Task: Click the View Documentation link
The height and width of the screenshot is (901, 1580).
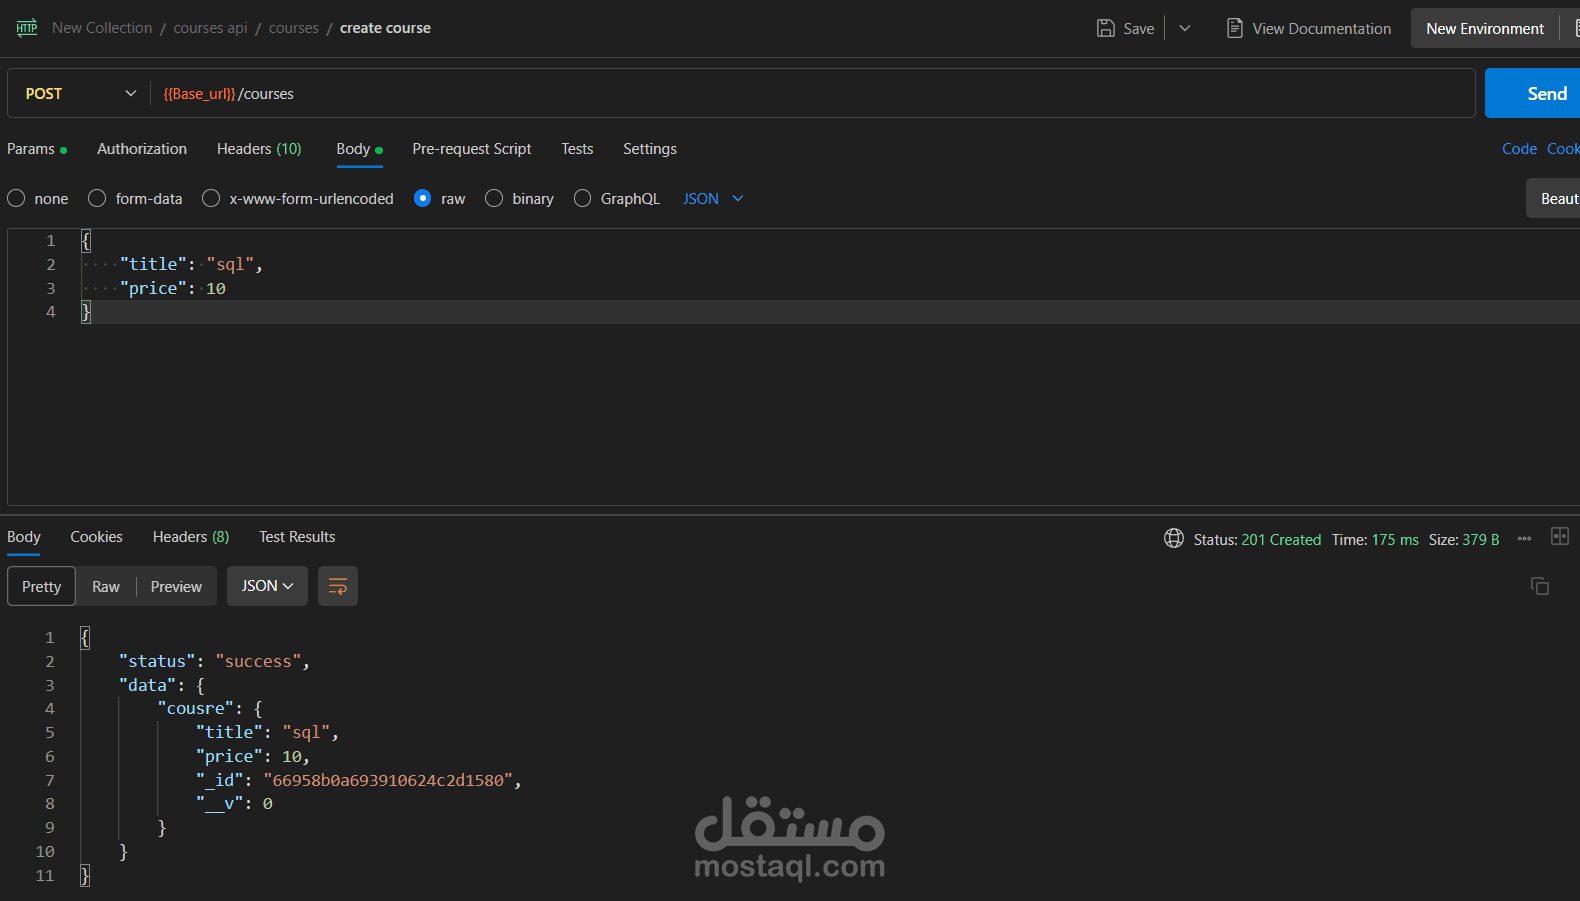Action: (1321, 29)
